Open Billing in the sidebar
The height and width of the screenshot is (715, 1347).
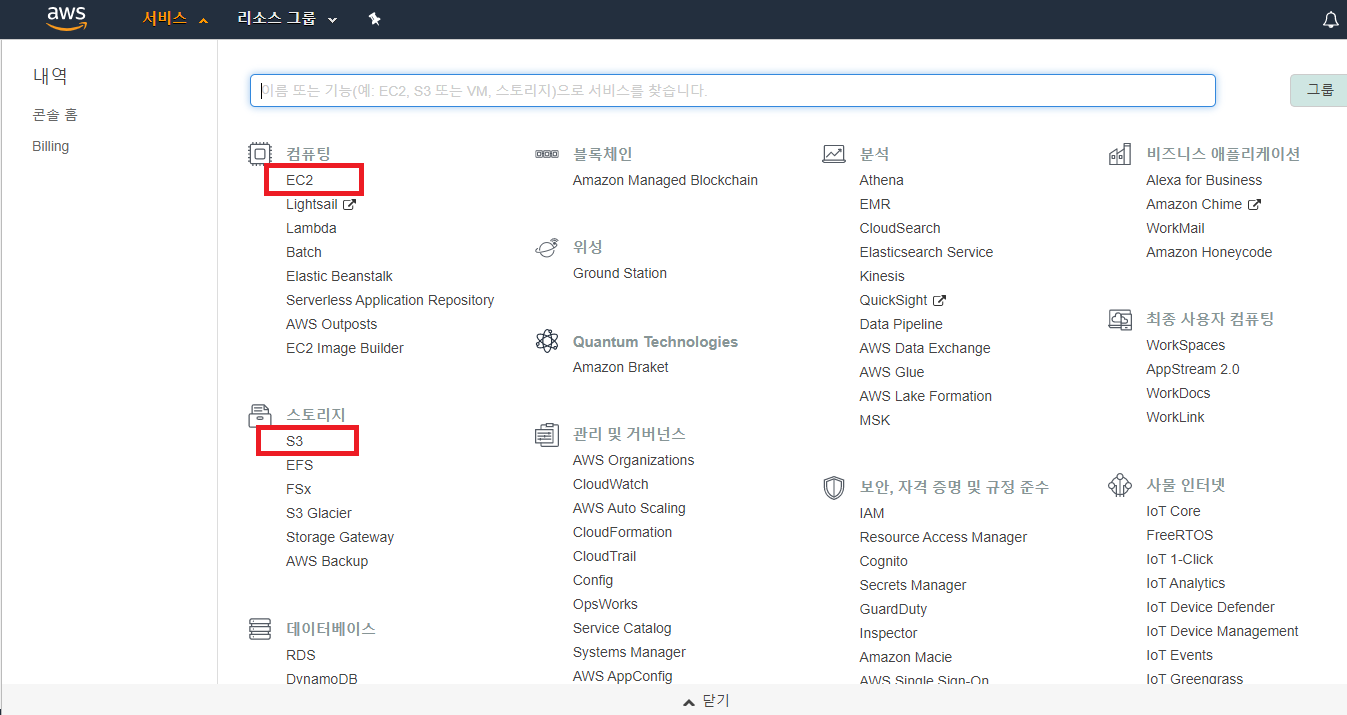tap(51, 146)
